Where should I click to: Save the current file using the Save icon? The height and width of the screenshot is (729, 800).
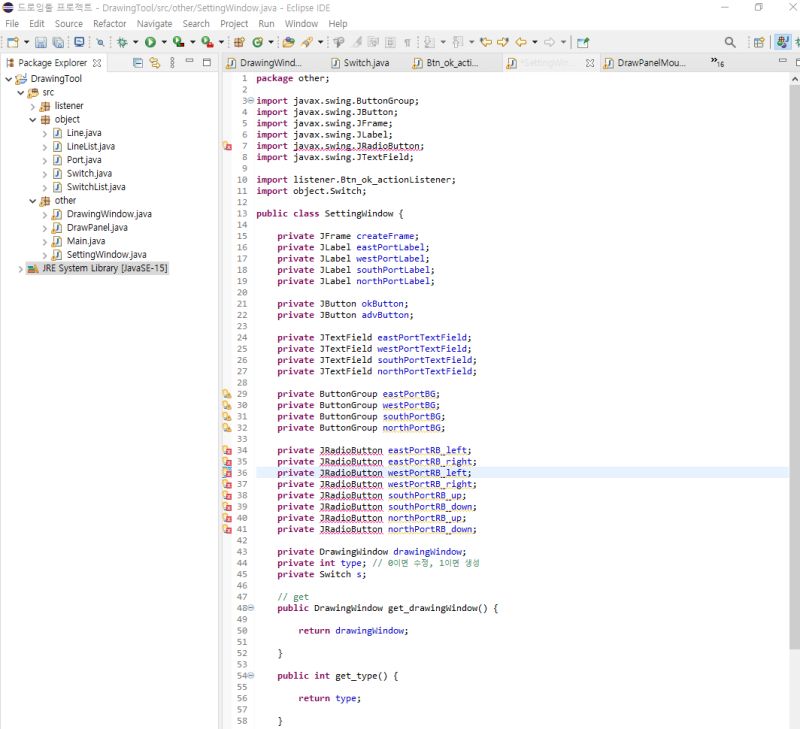tap(39, 44)
